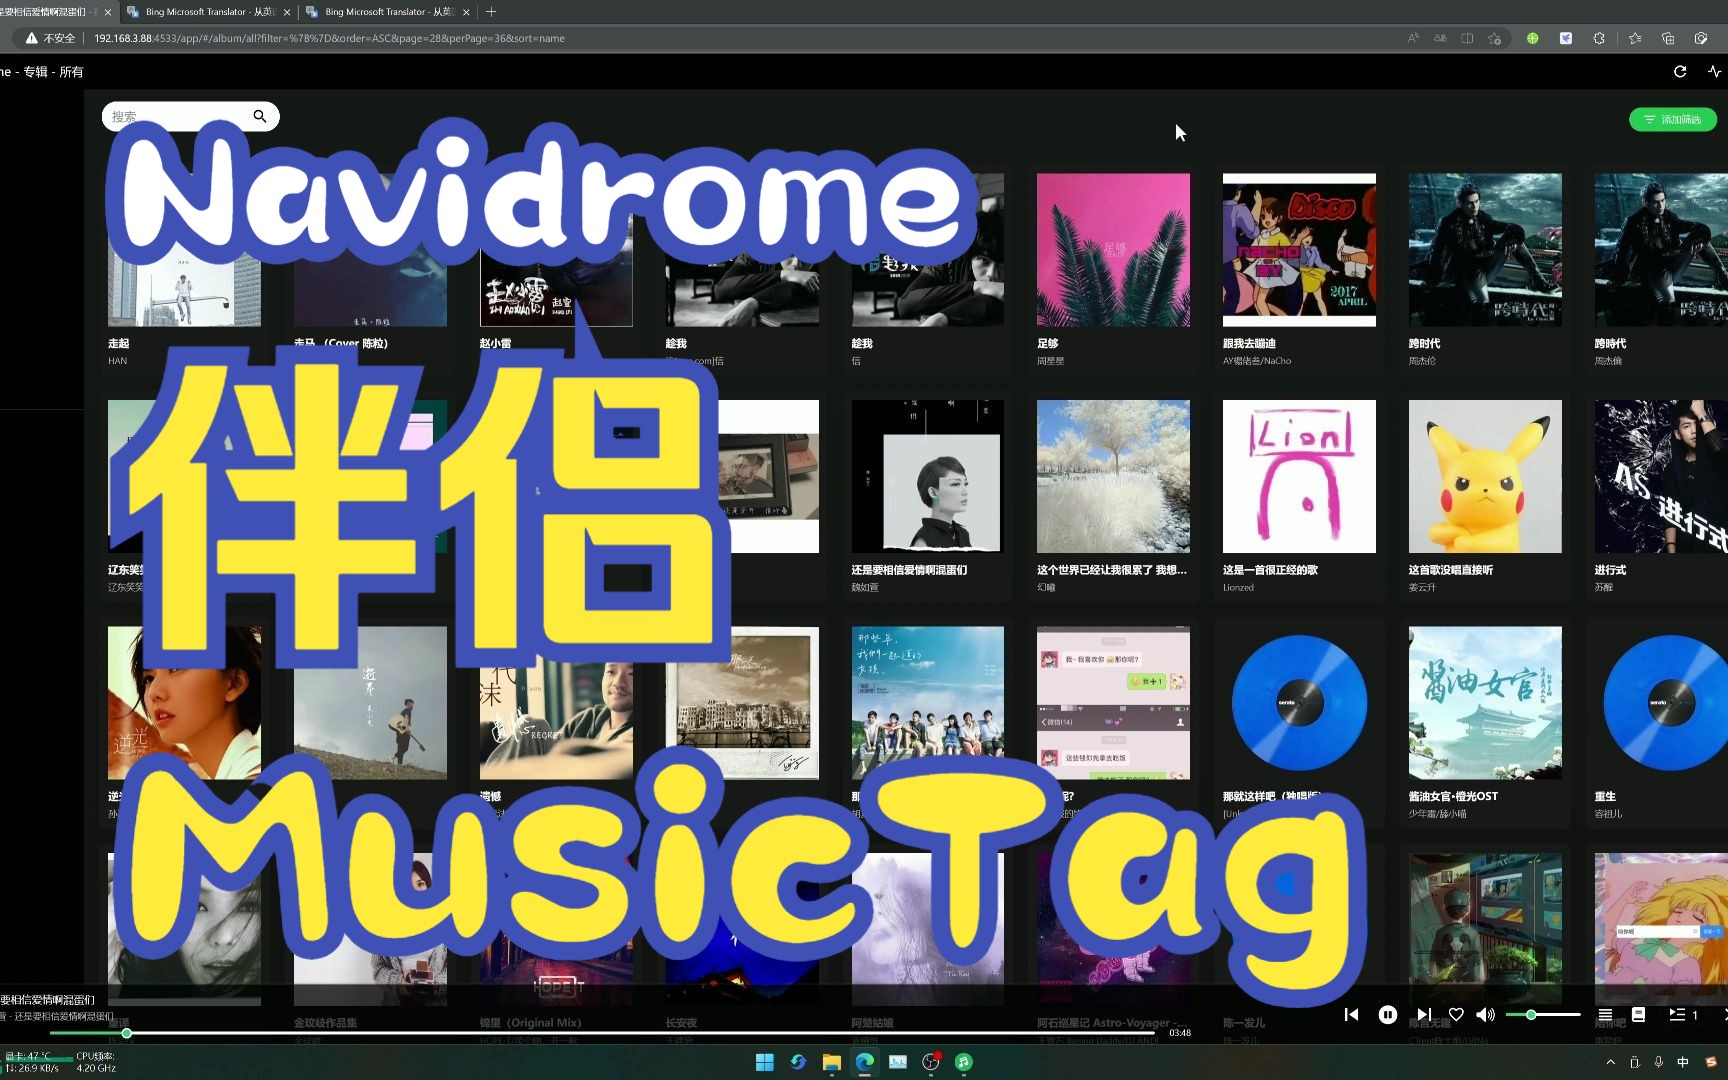
Task: Open the activity pulse icon in header
Action: click(x=1715, y=72)
